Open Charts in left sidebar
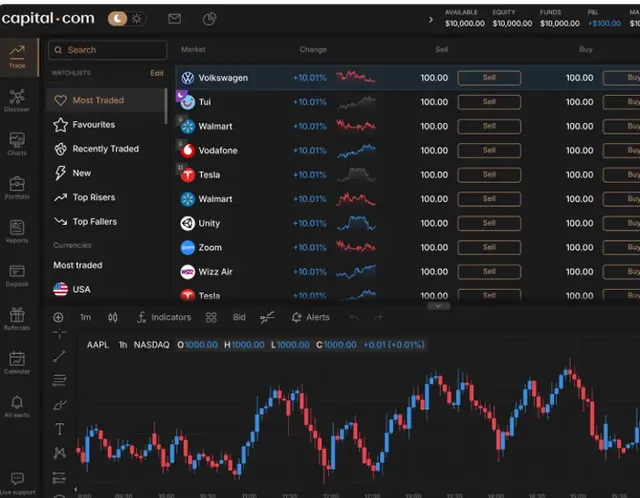 click(17, 144)
